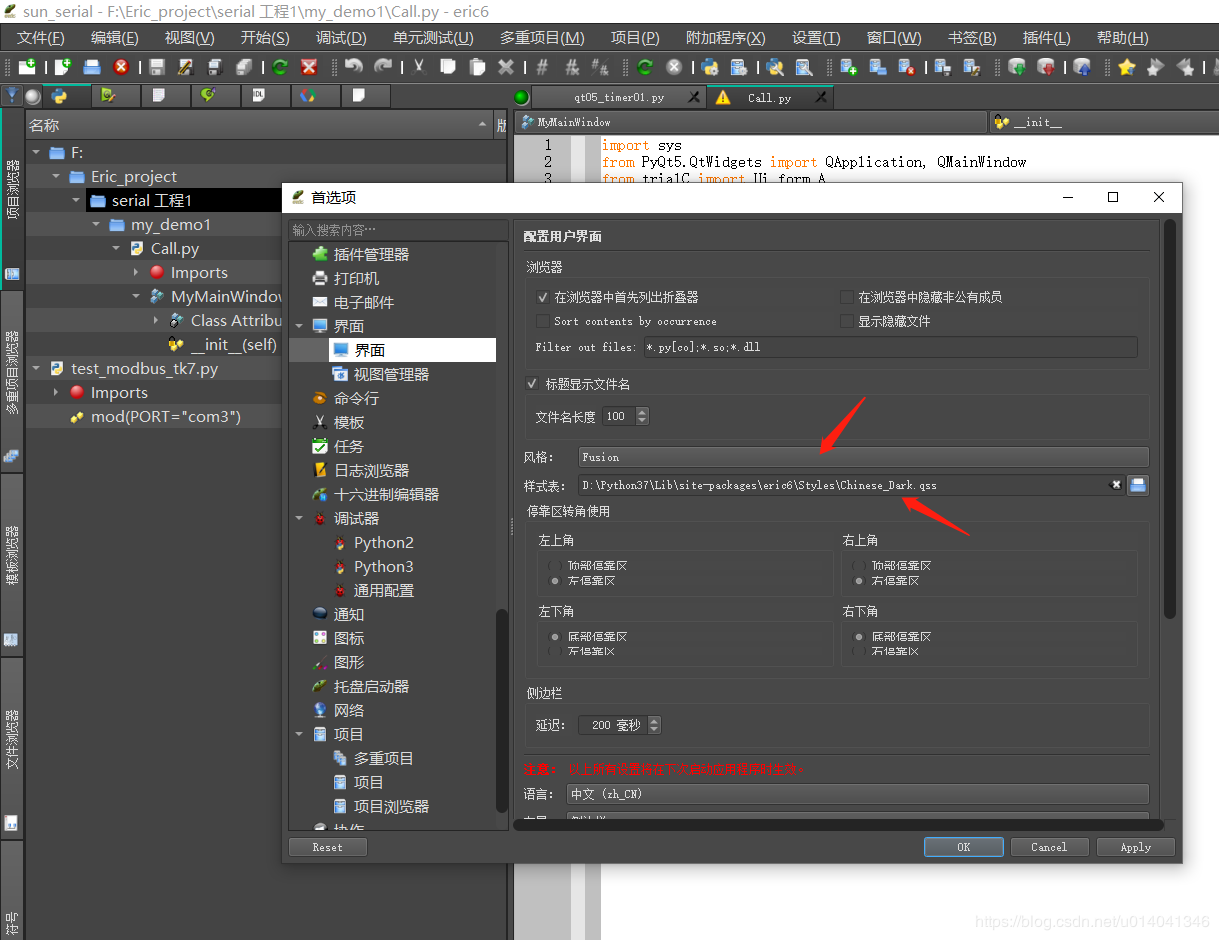Click the forms tab icon in project browser
This screenshot has width=1219, height=940.
pos(108,96)
